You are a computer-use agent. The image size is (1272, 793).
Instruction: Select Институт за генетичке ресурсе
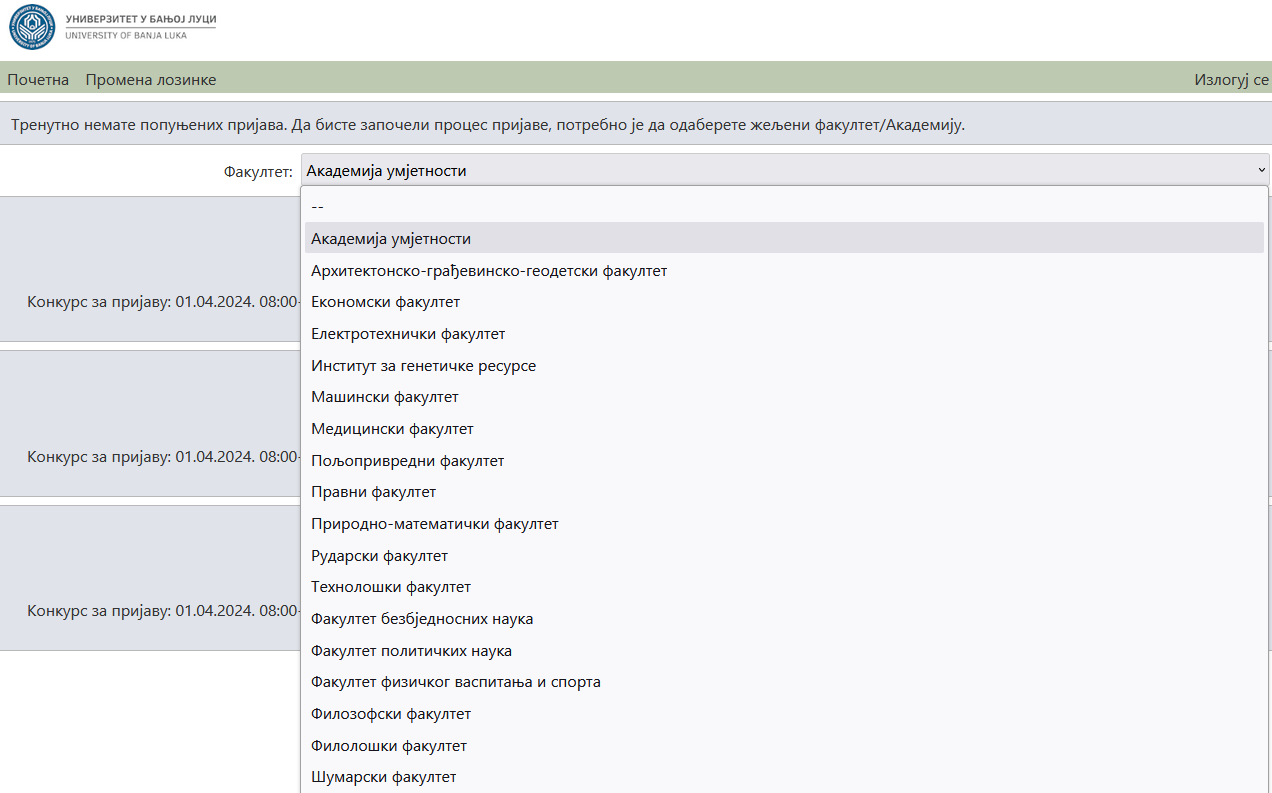coord(423,366)
